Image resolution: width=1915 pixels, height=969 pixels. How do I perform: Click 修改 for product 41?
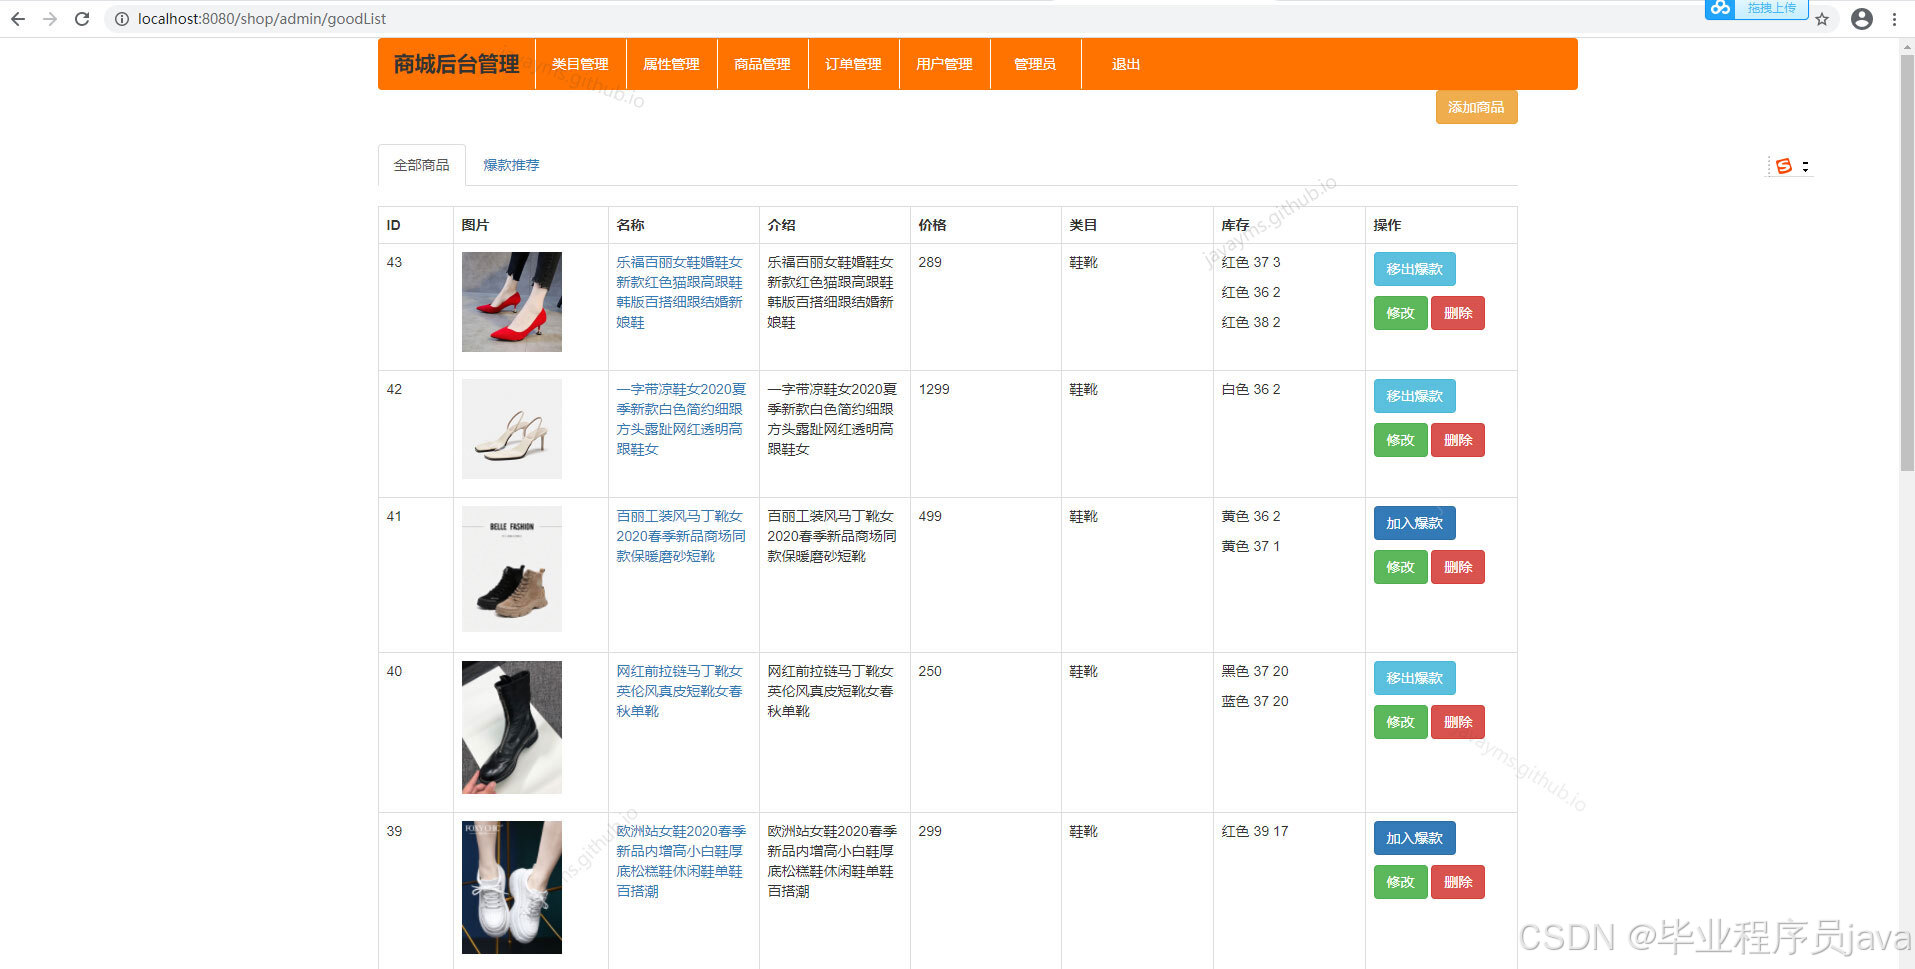coord(1400,567)
